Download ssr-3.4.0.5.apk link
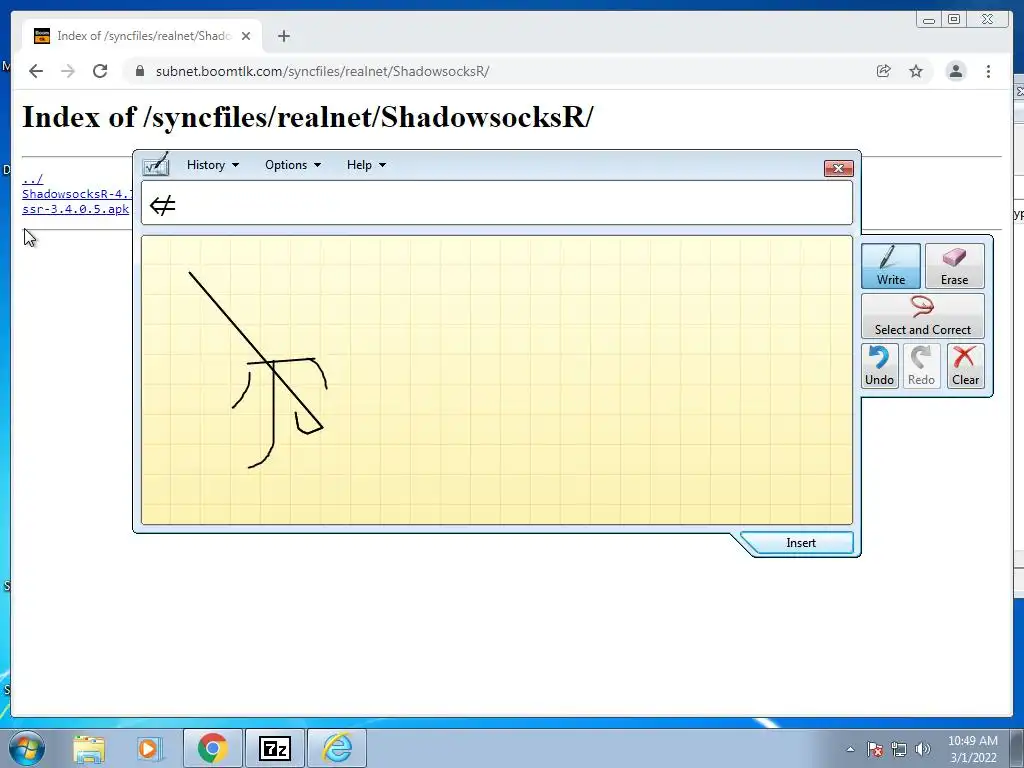This screenshot has width=1024, height=768. (x=76, y=209)
